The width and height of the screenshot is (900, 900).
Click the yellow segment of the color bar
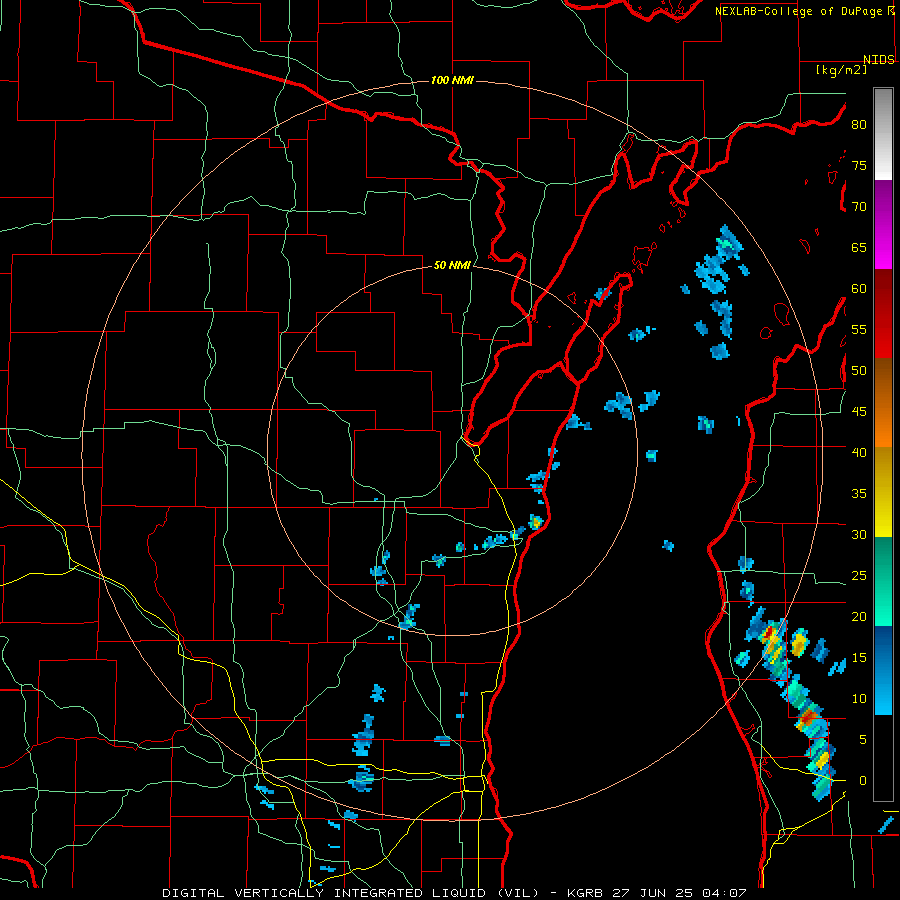click(x=883, y=492)
